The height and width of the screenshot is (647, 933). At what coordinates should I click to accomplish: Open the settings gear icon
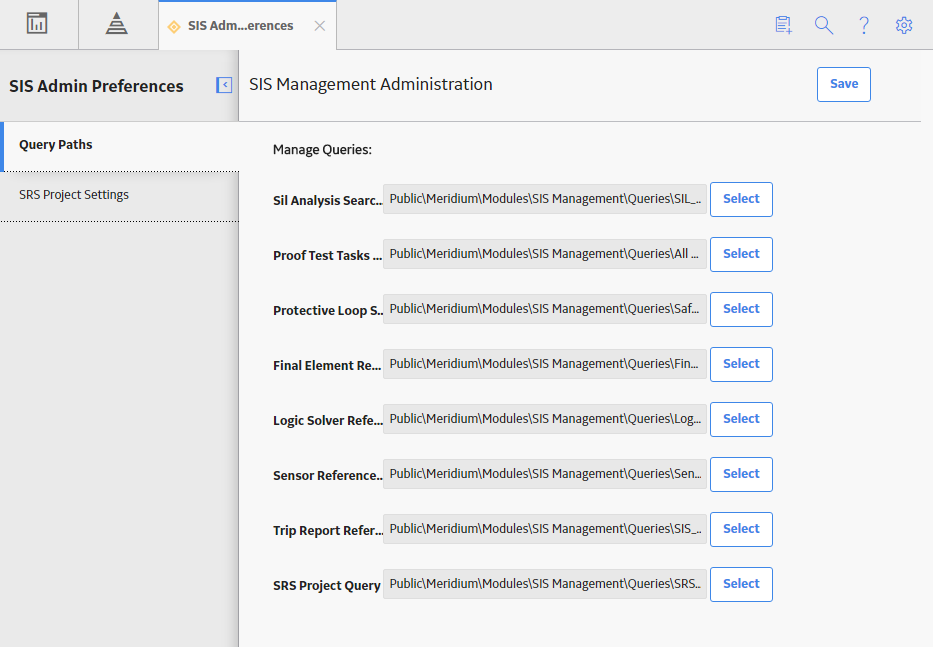(904, 25)
